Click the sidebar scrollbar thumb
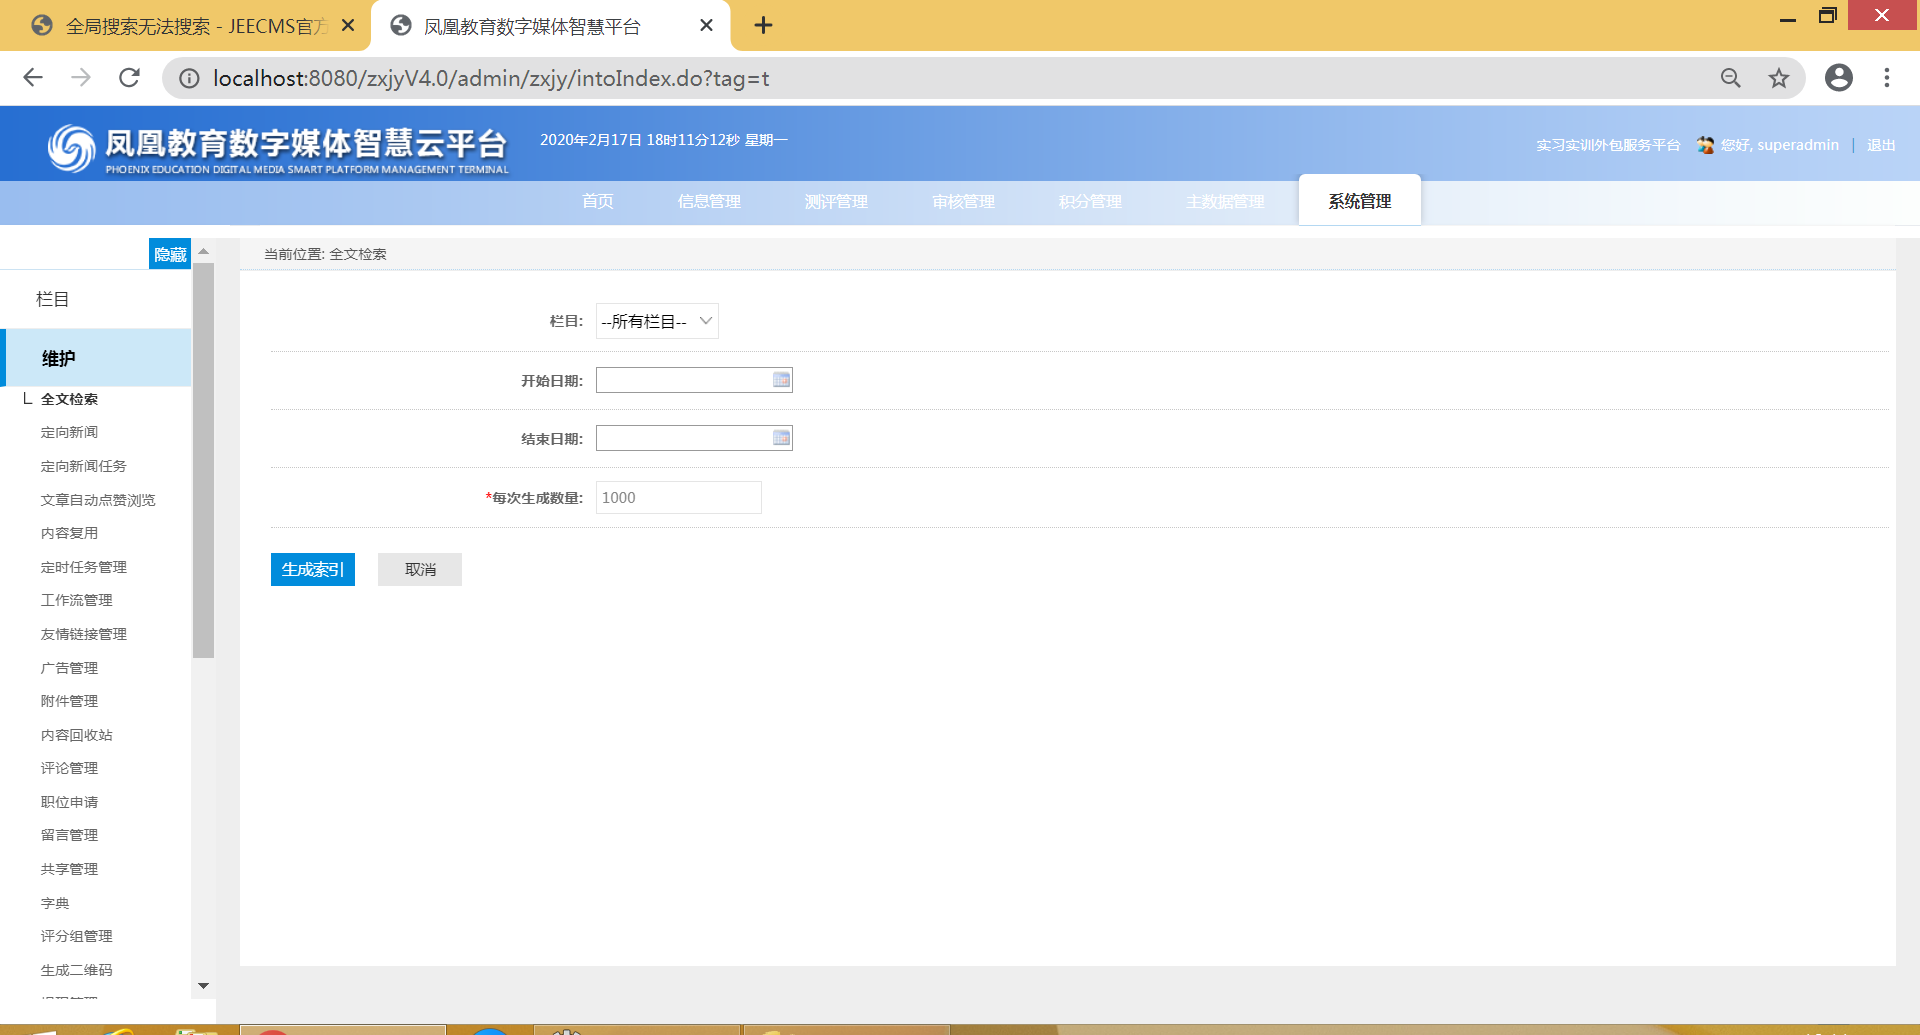This screenshot has height=1035, width=1920. [204, 460]
